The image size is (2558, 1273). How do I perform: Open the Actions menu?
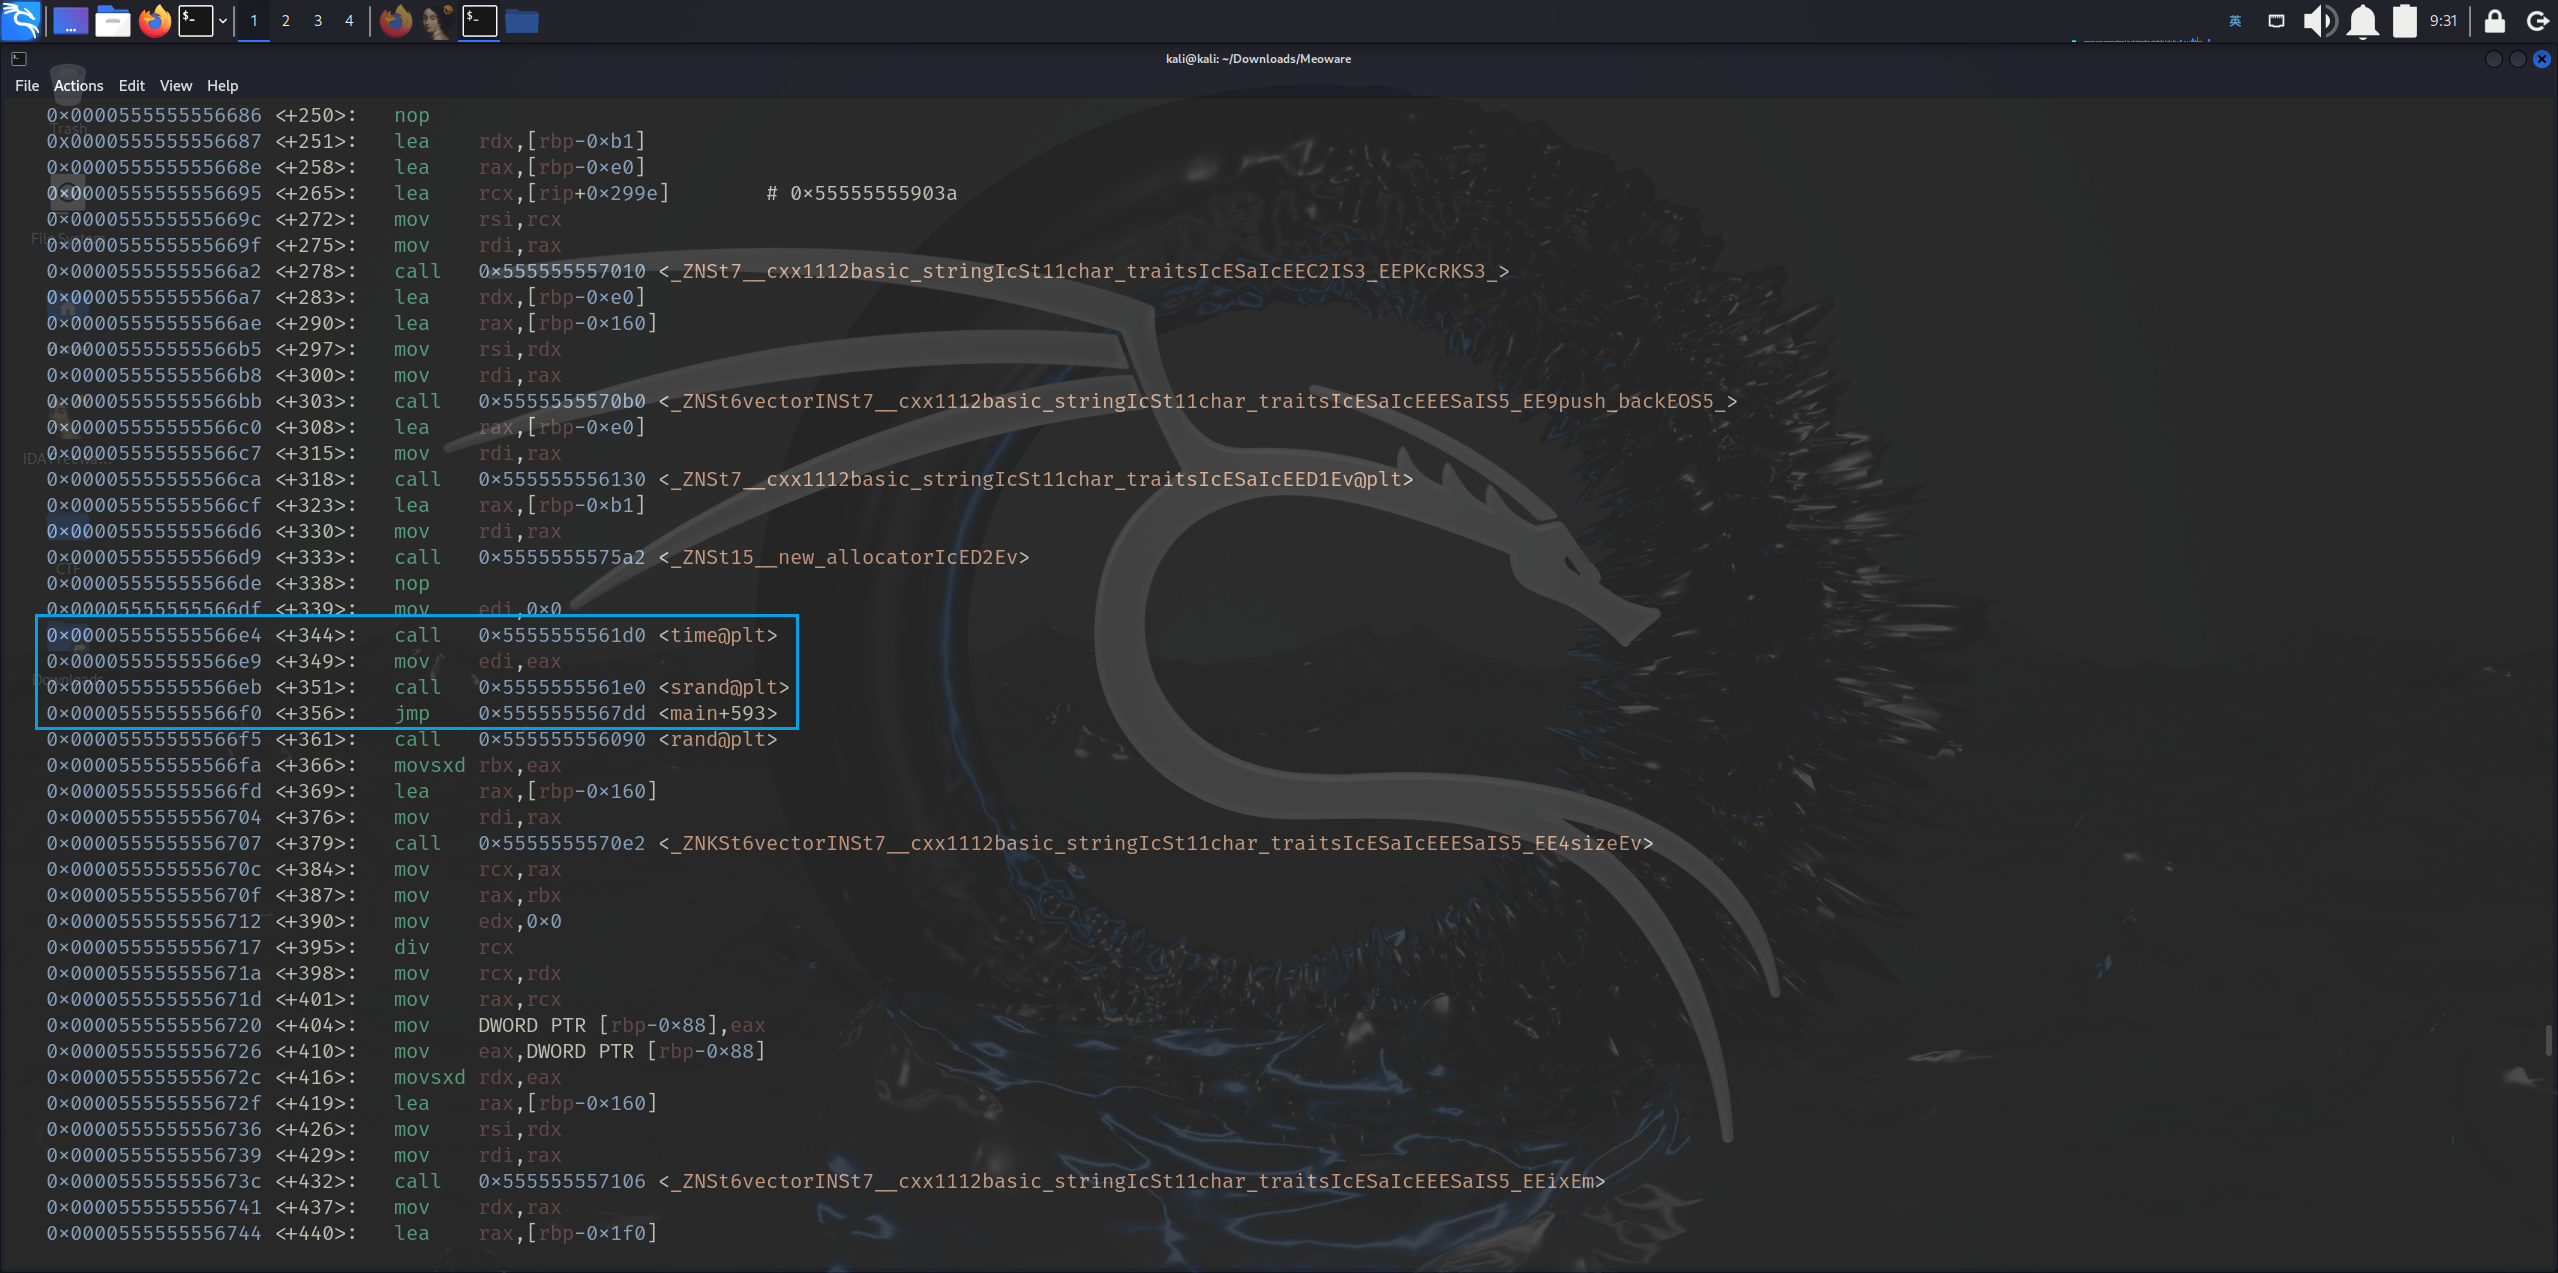click(78, 86)
